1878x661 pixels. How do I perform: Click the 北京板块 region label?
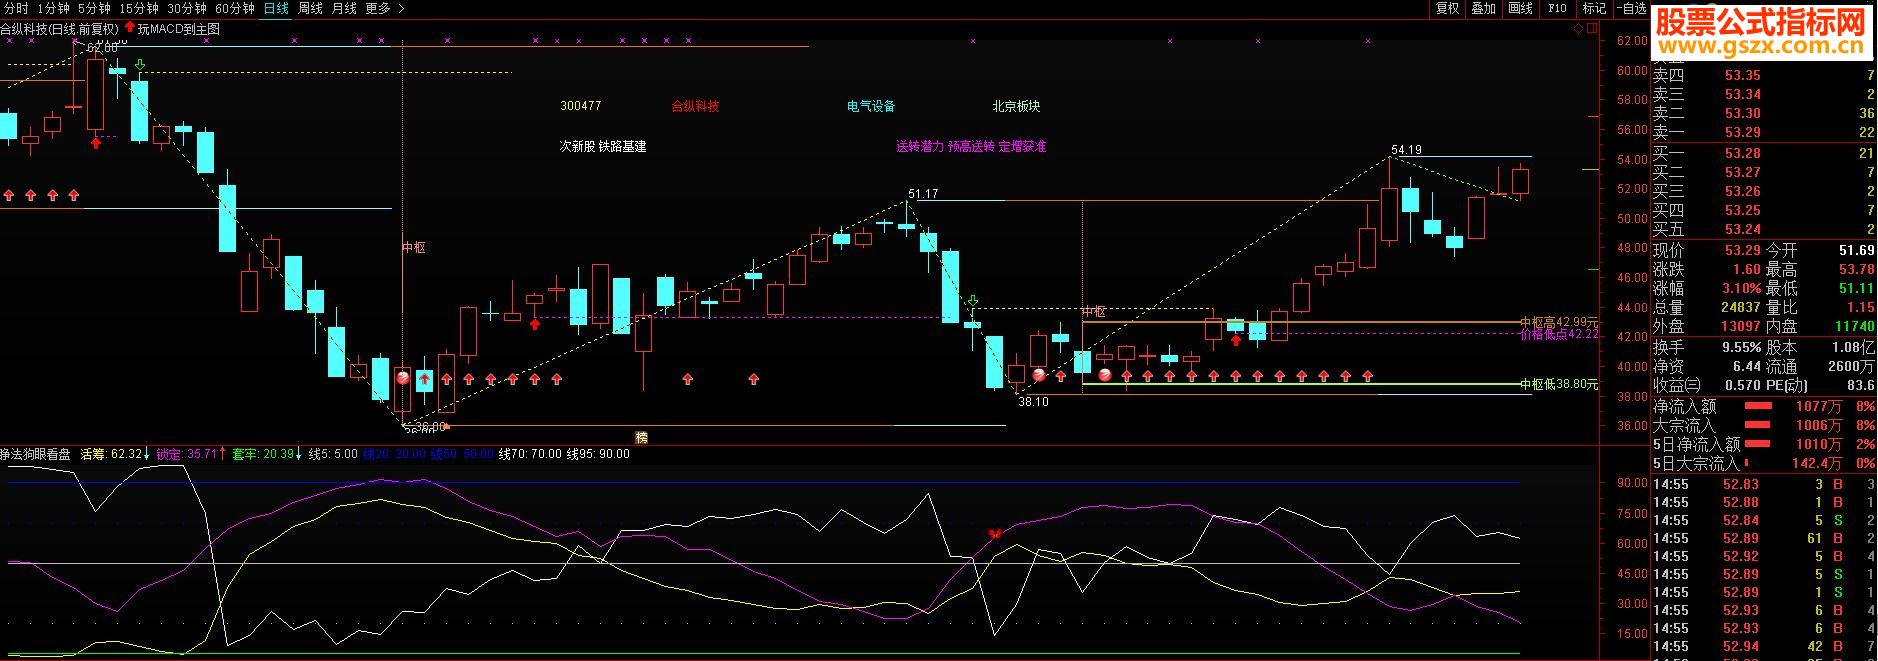pyautogui.click(x=1016, y=106)
